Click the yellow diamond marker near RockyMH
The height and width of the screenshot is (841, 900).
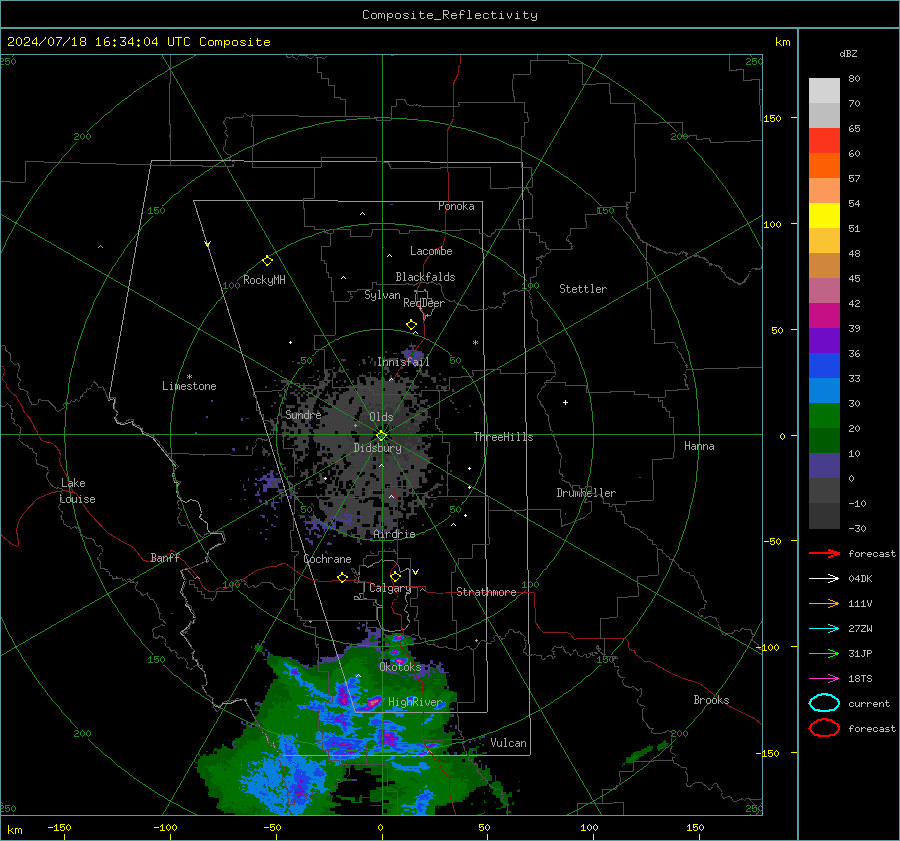(267, 261)
